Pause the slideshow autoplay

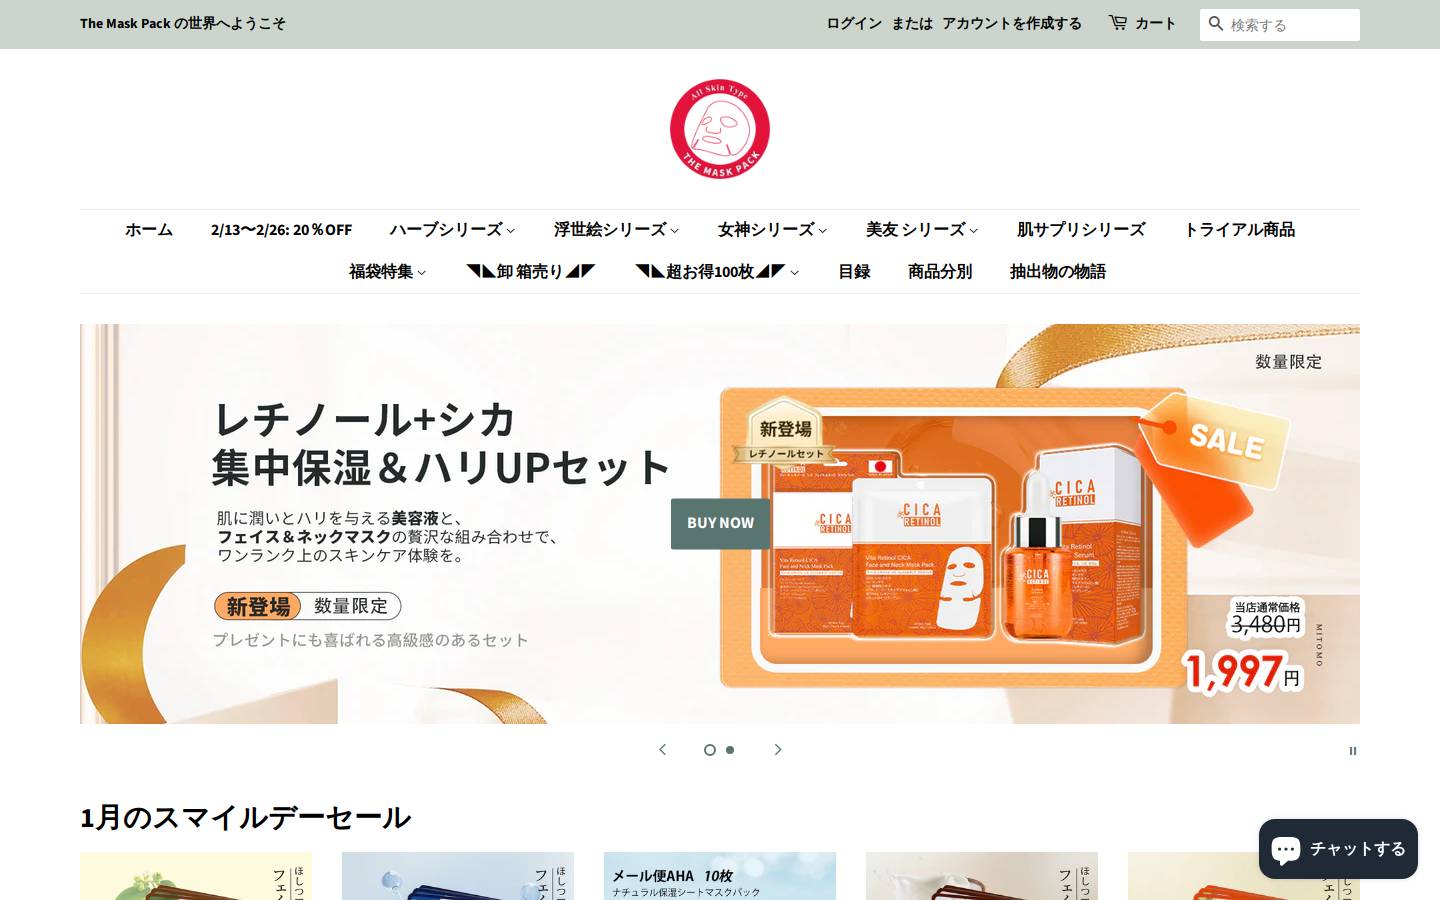1352,751
